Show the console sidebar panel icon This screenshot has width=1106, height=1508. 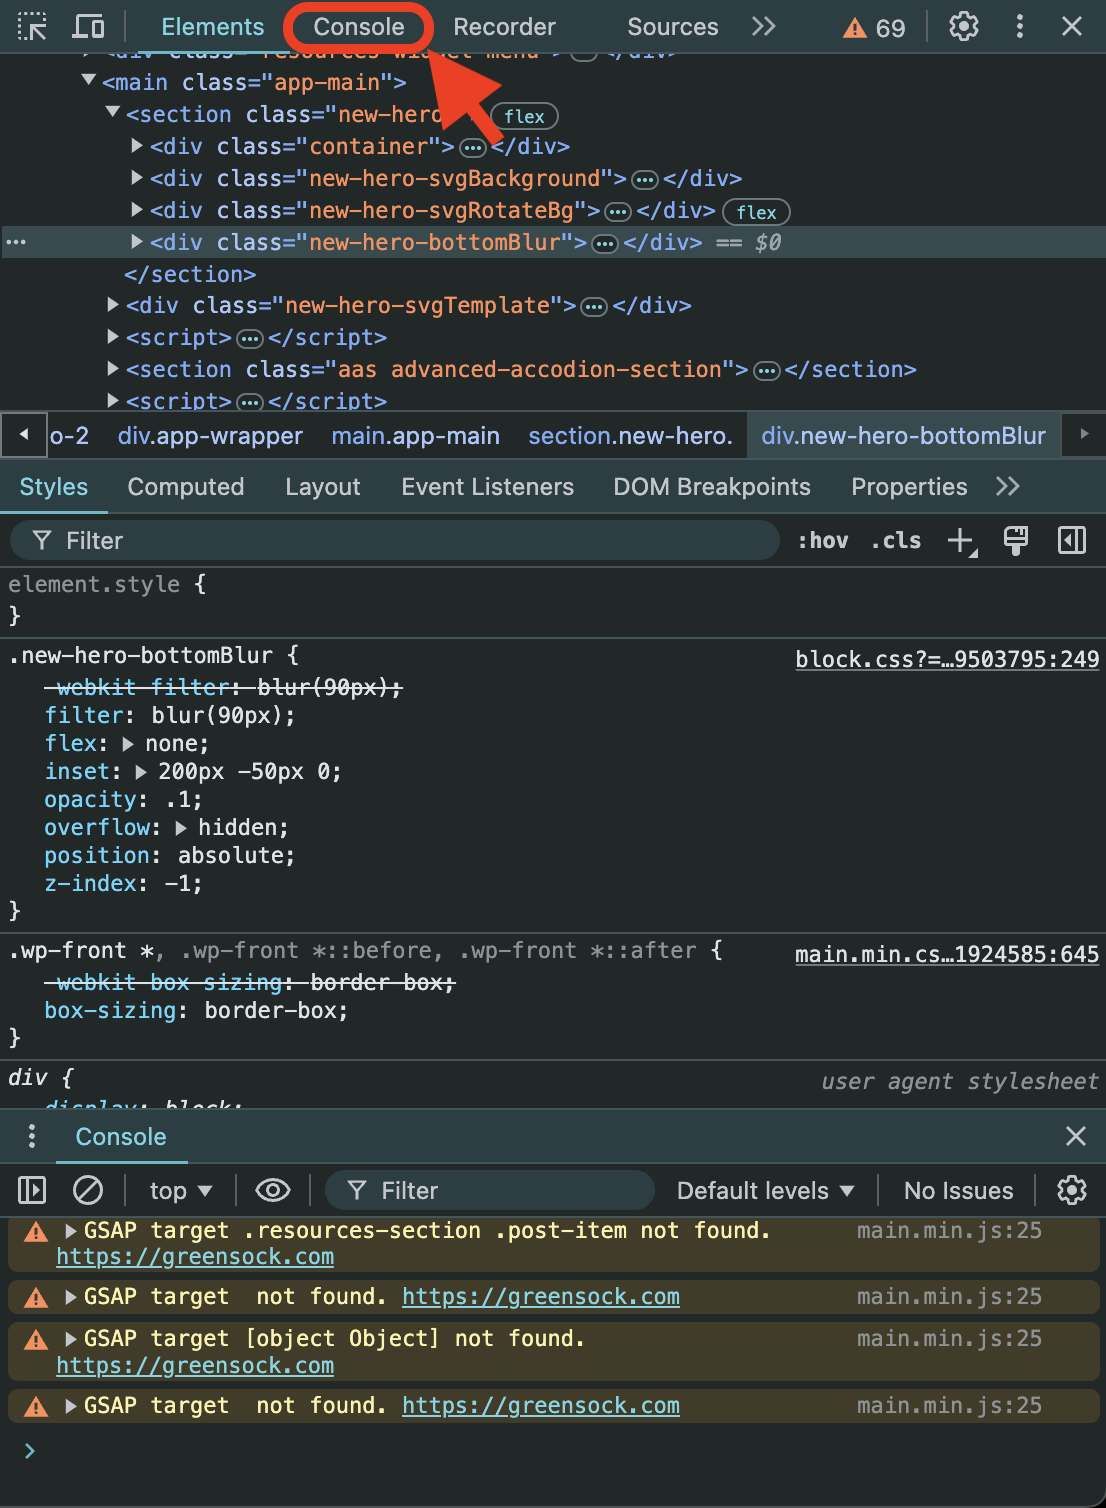pos(32,1190)
